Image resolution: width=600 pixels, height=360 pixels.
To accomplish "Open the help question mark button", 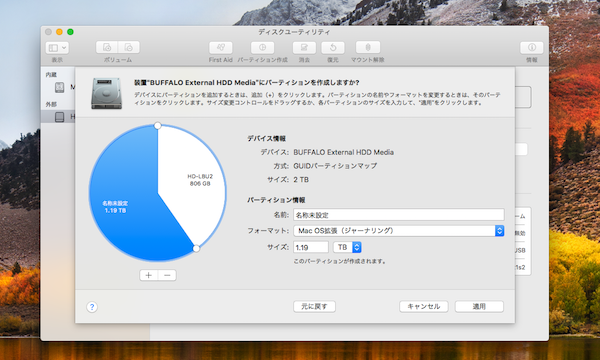I will click(x=92, y=307).
